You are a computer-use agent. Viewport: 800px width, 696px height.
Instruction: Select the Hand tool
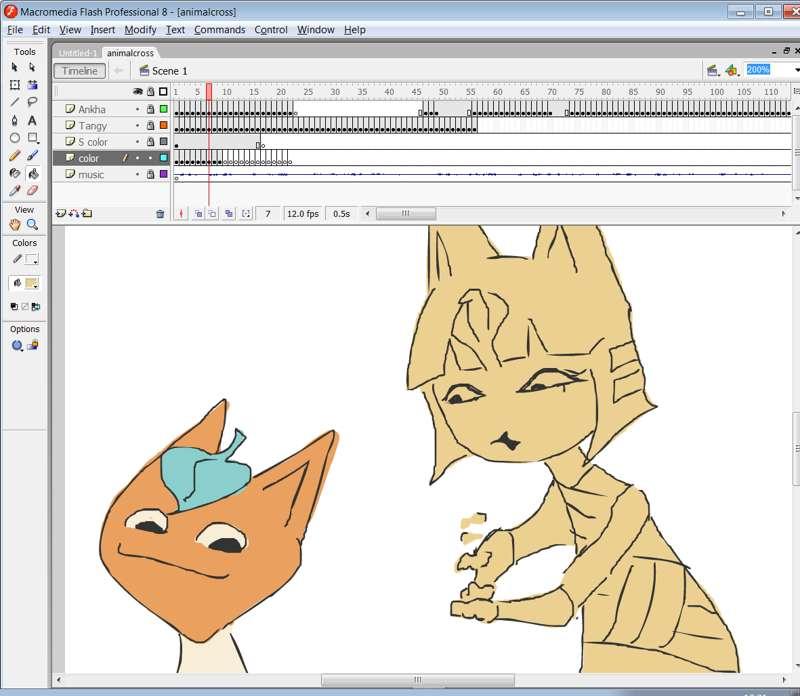[14, 225]
